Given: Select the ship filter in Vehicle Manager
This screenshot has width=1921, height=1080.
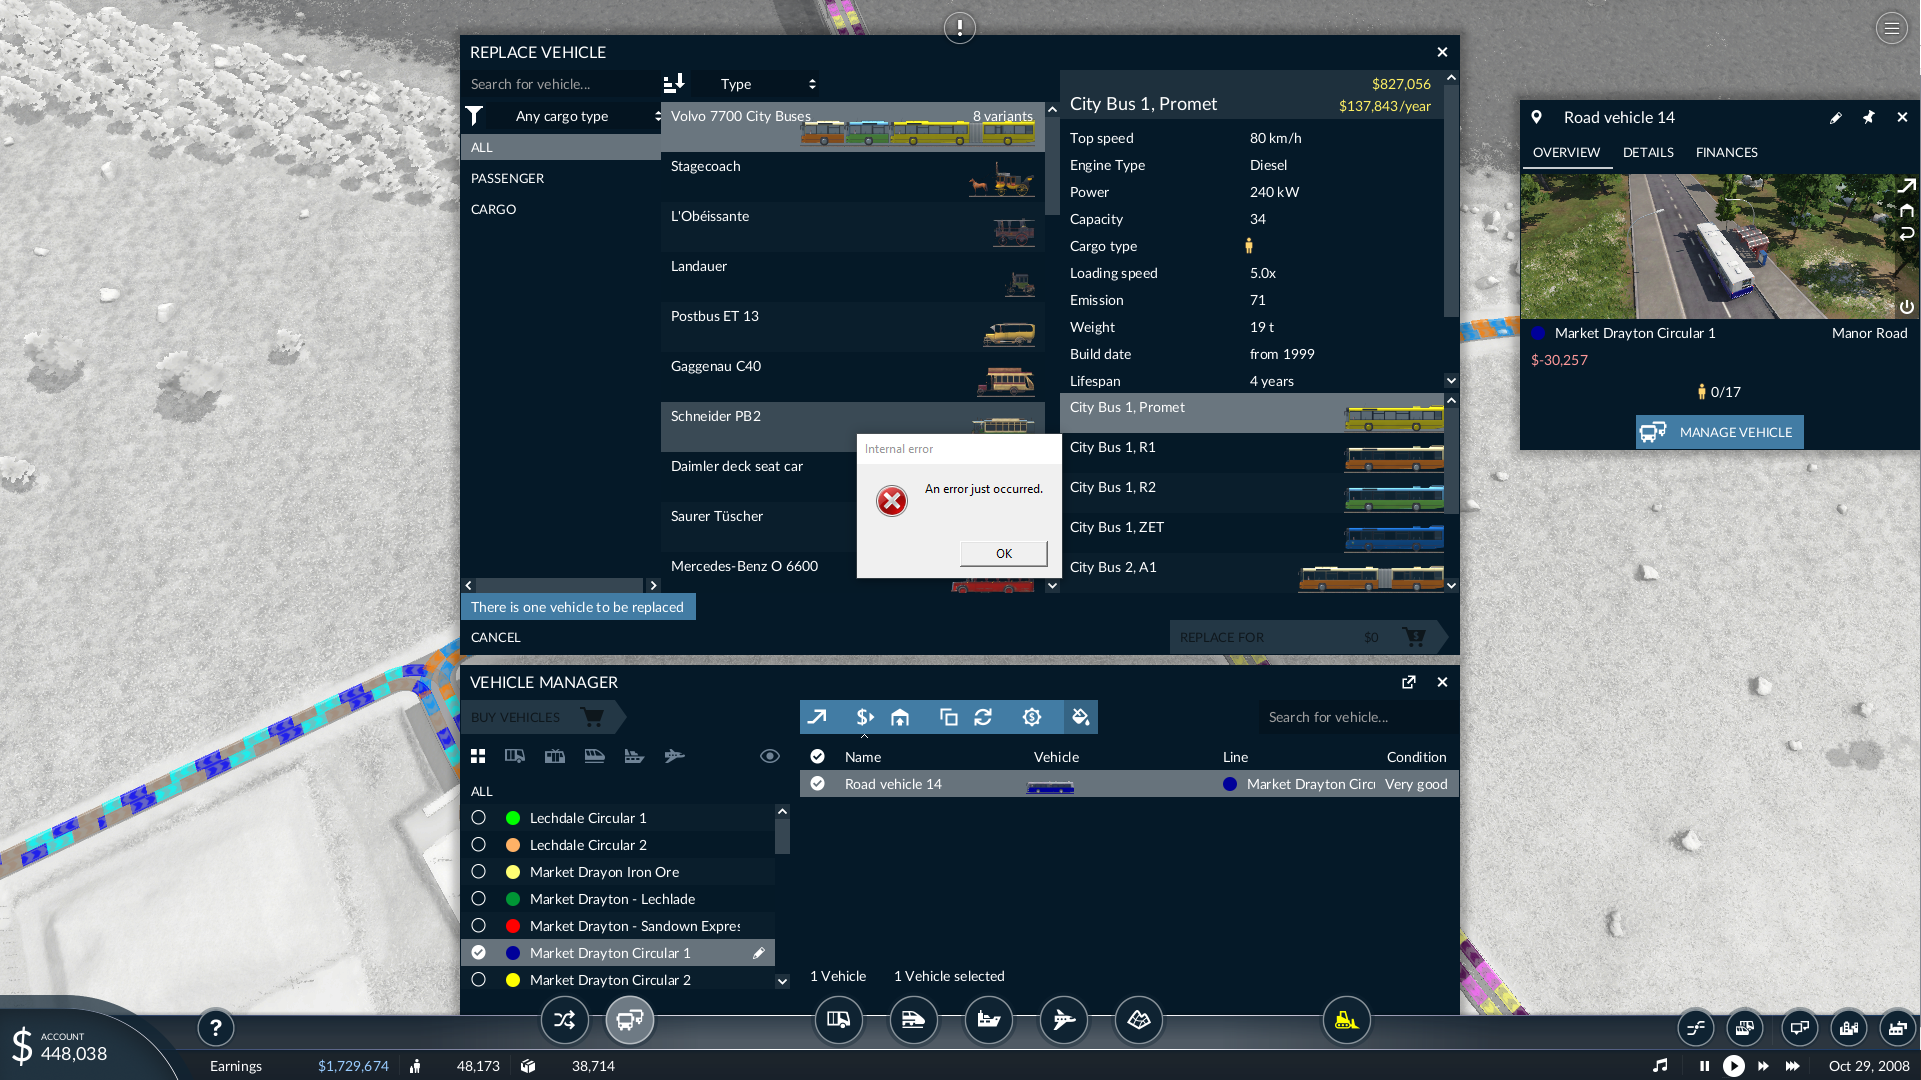Looking at the screenshot, I should click(x=635, y=756).
